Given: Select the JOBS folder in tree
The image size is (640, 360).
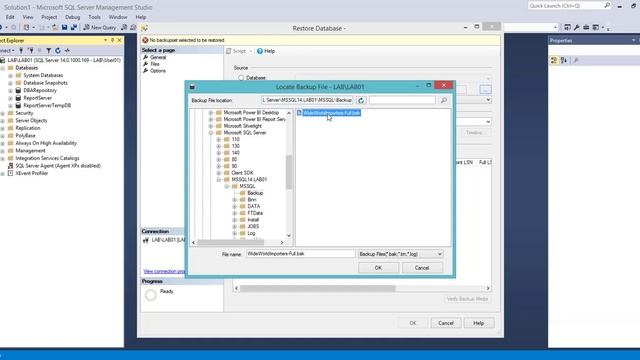Looking at the screenshot, I should tap(253, 226).
